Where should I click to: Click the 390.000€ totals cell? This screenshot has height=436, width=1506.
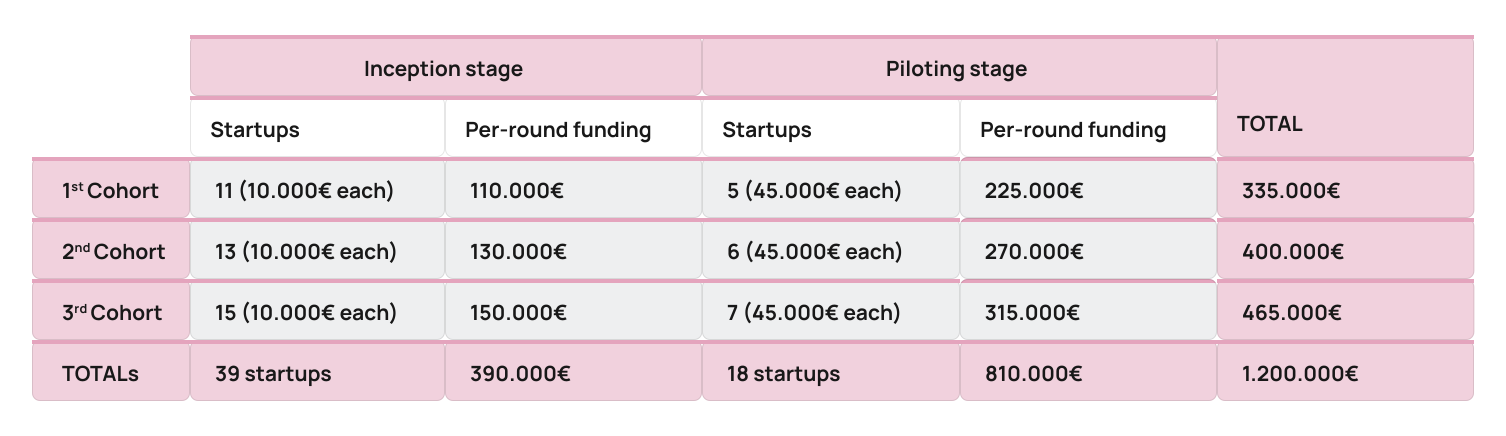(574, 372)
